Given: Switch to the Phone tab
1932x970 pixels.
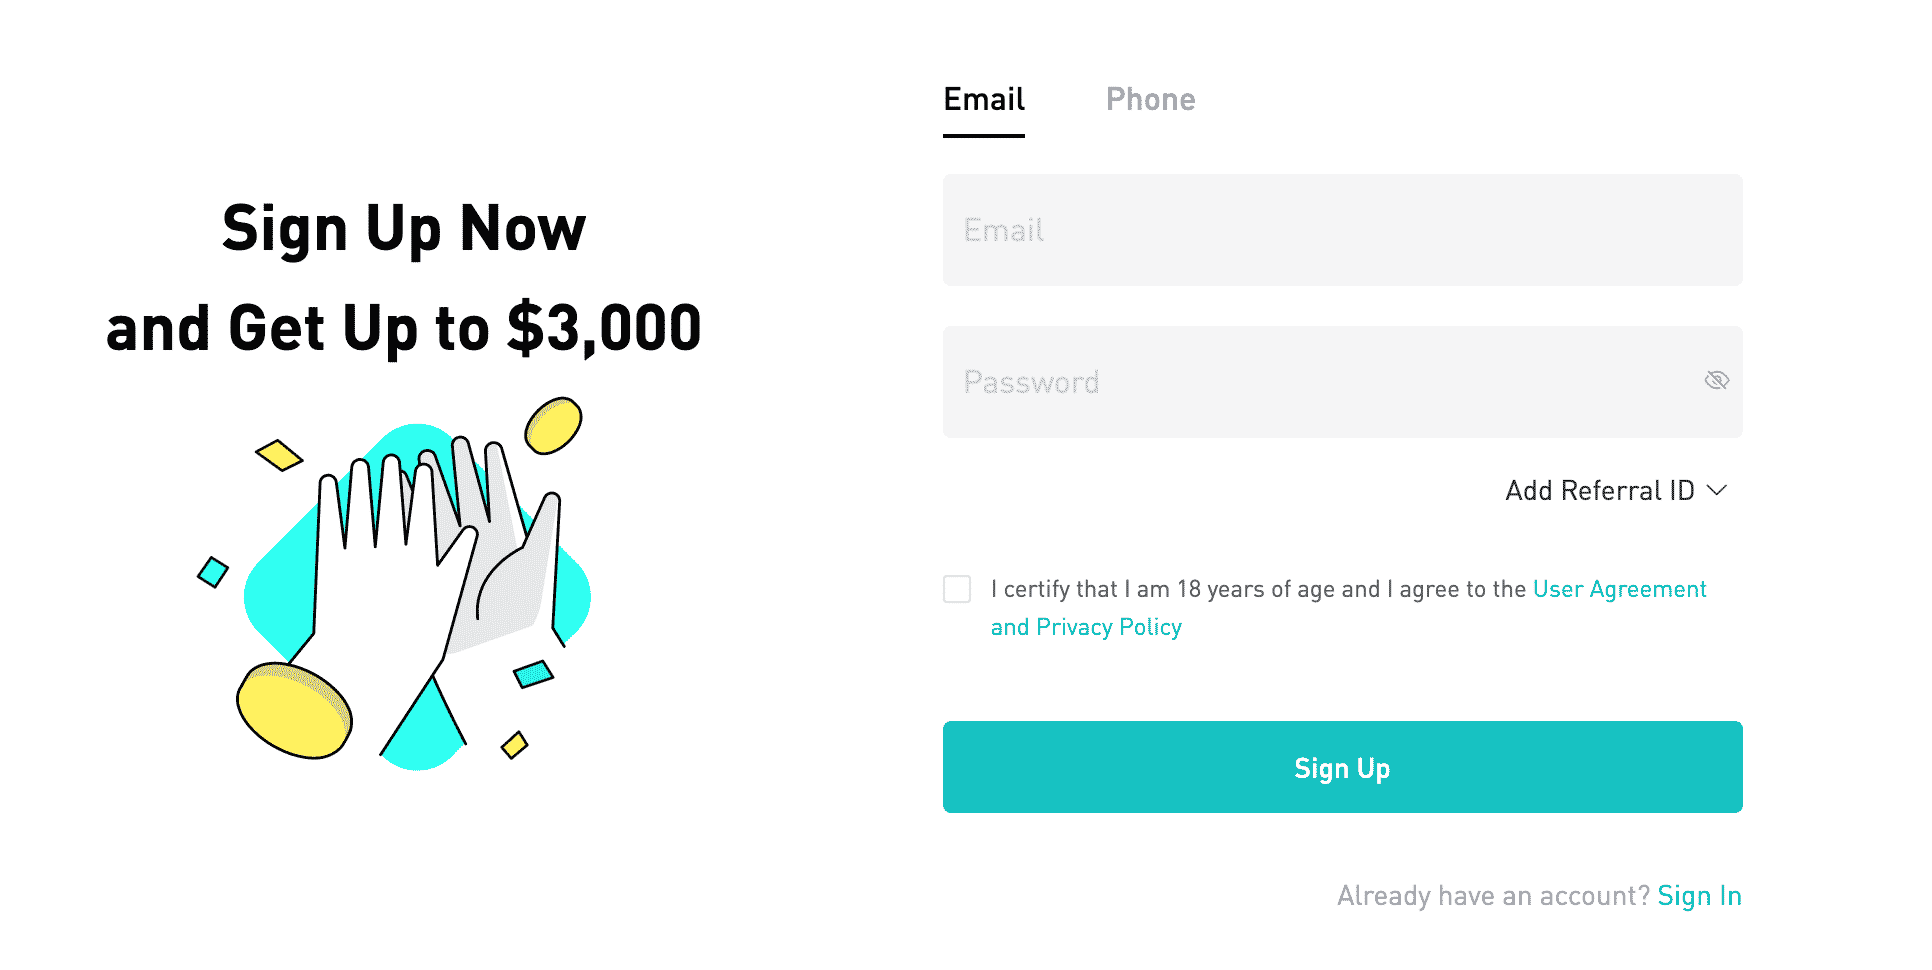Looking at the screenshot, I should pyautogui.click(x=1150, y=100).
